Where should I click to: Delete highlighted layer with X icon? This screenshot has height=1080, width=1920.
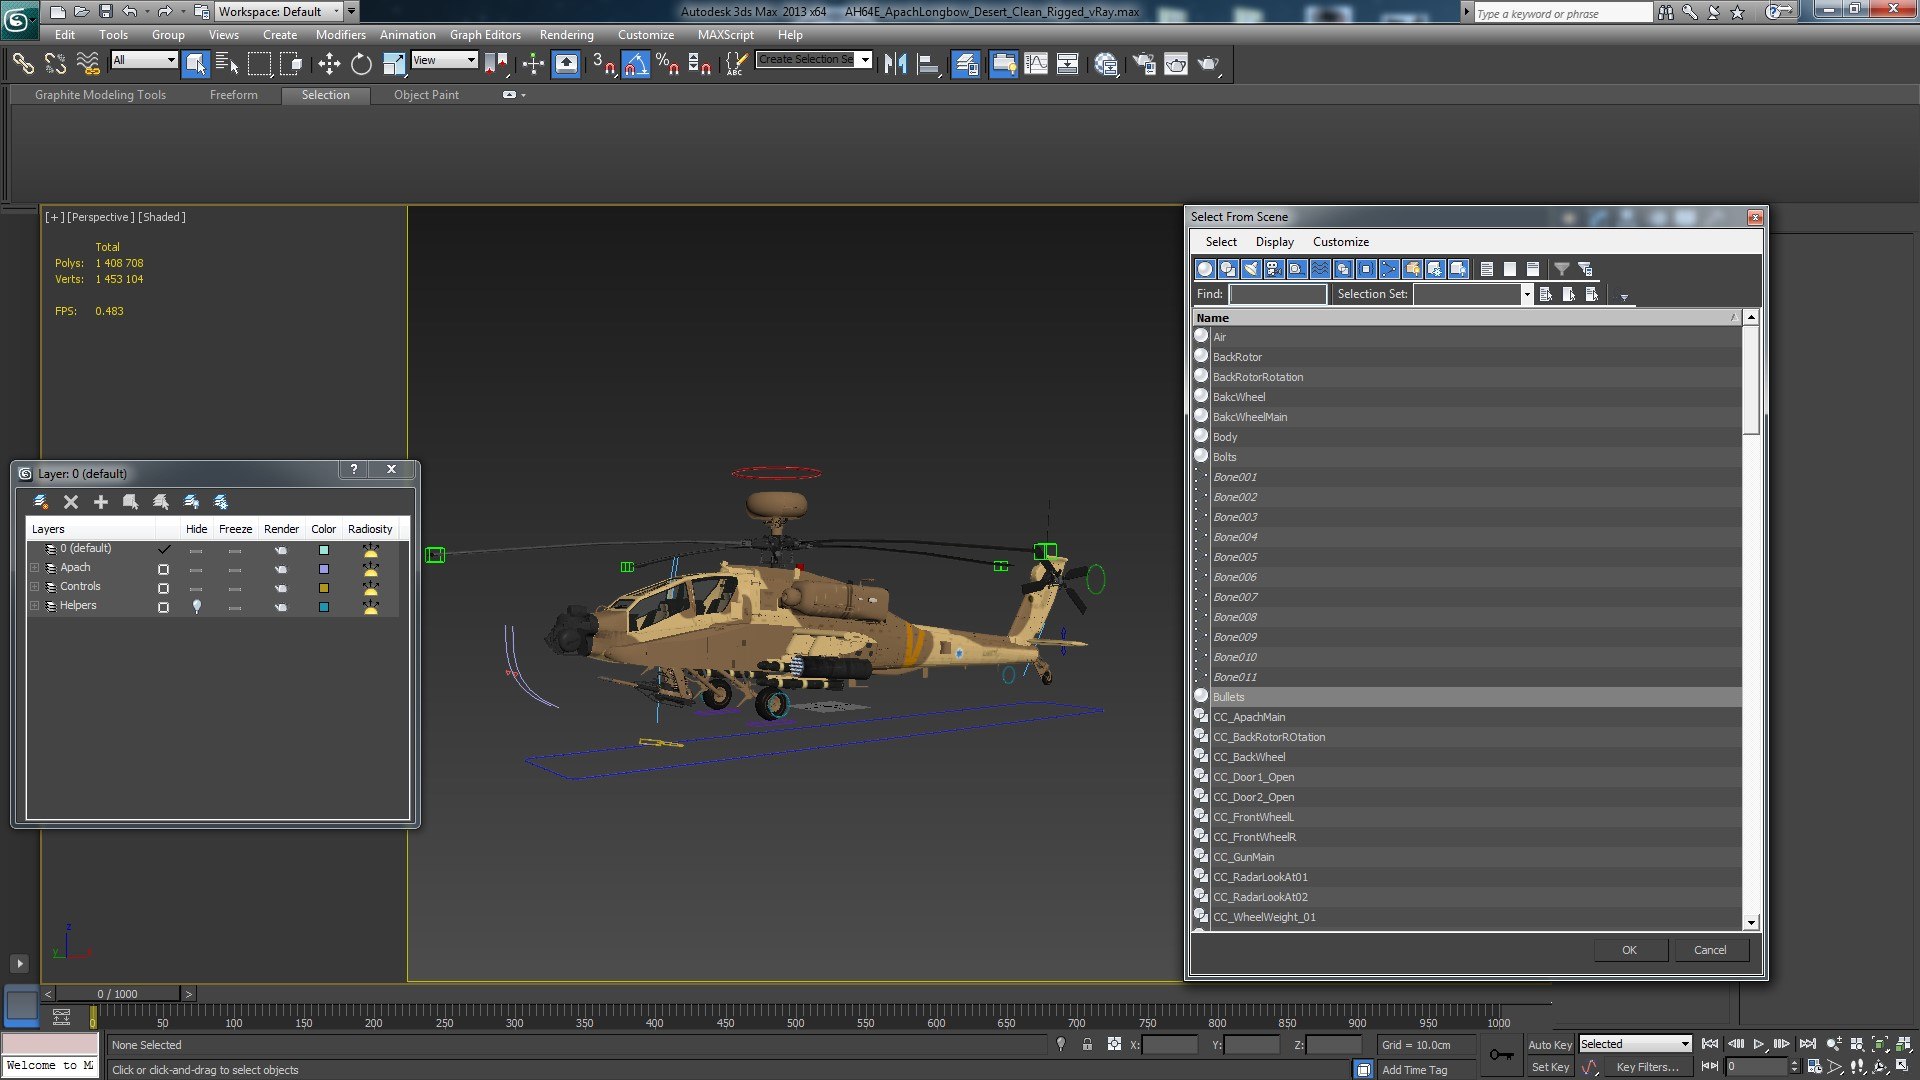(x=71, y=502)
